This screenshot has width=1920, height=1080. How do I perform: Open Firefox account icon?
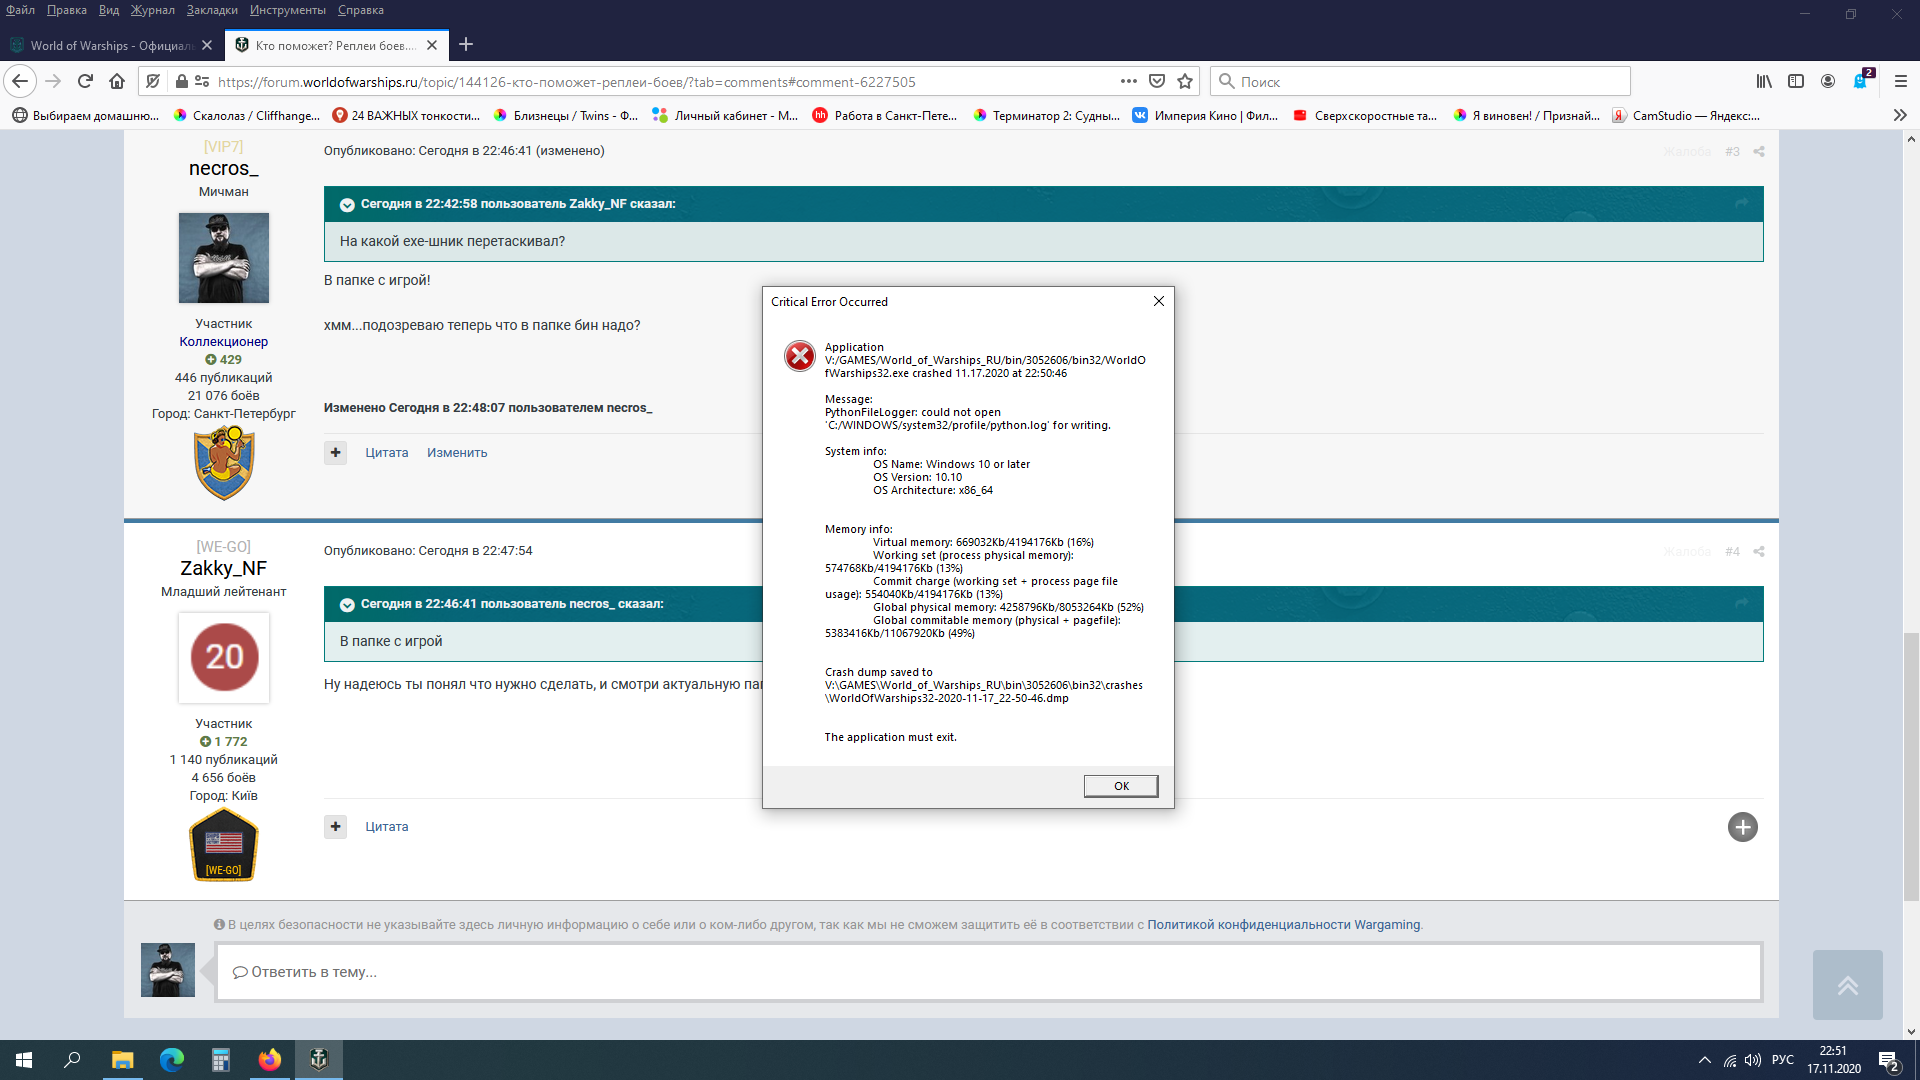(1828, 81)
